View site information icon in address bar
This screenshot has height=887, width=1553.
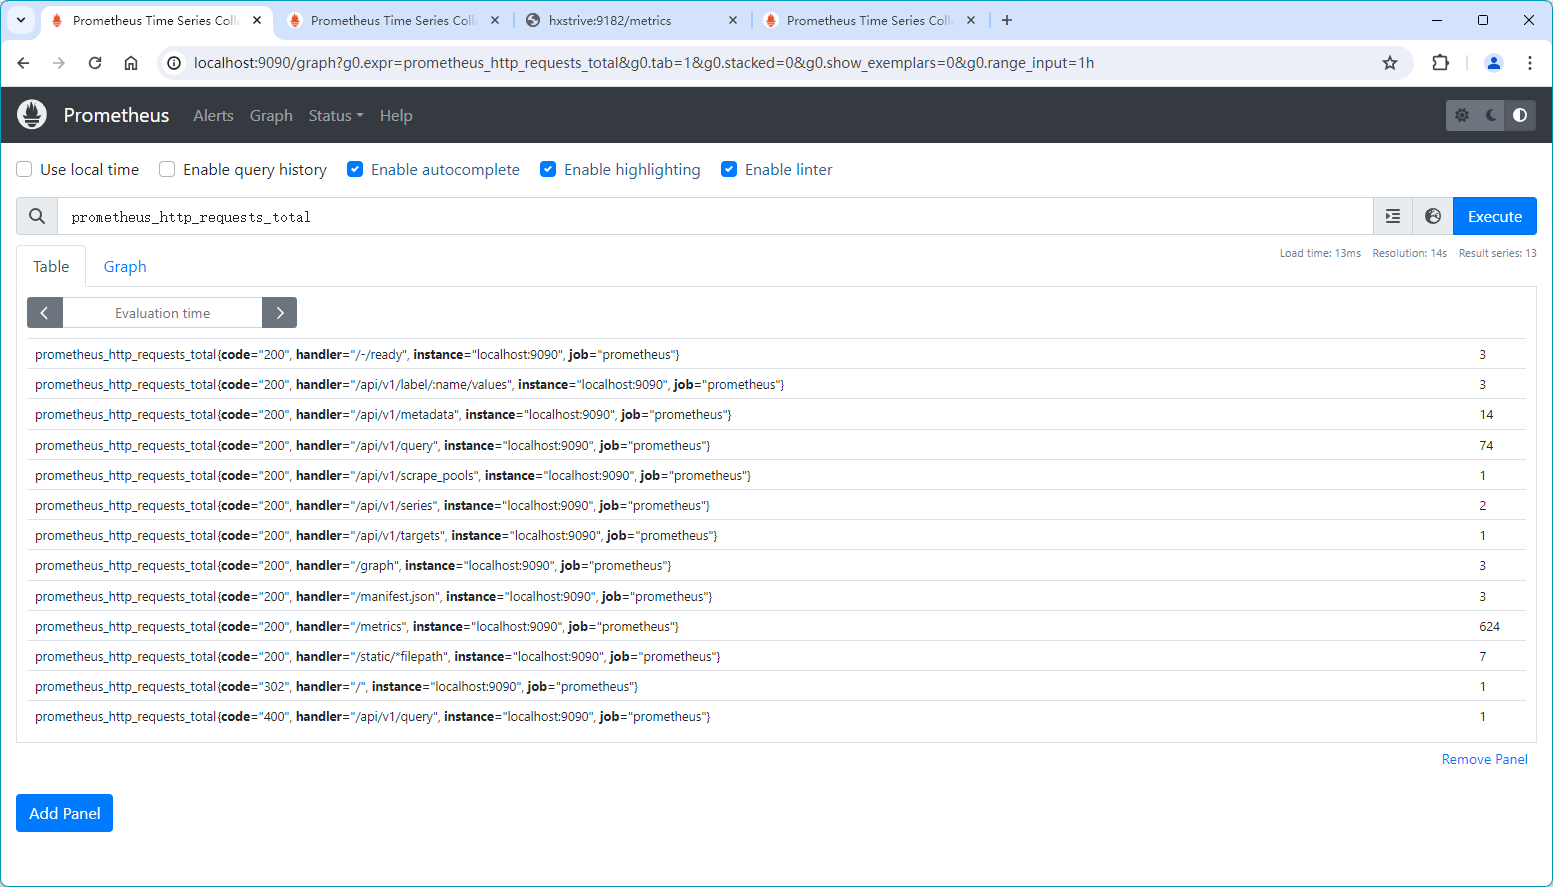(174, 63)
